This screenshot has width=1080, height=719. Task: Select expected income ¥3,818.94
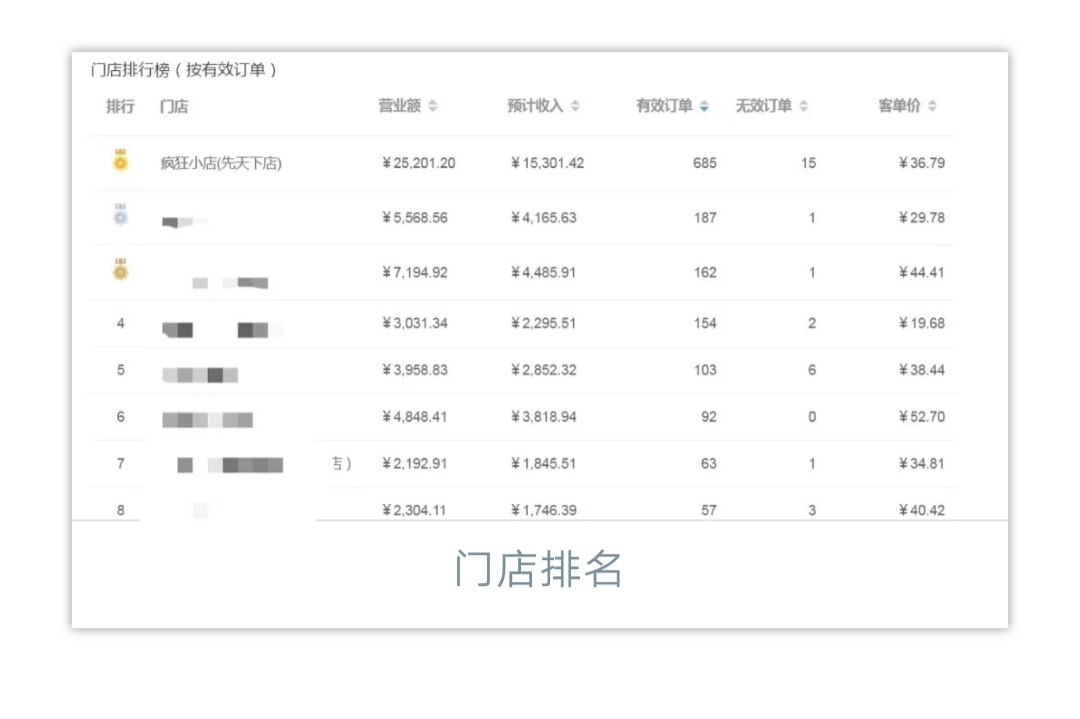point(543,417)
